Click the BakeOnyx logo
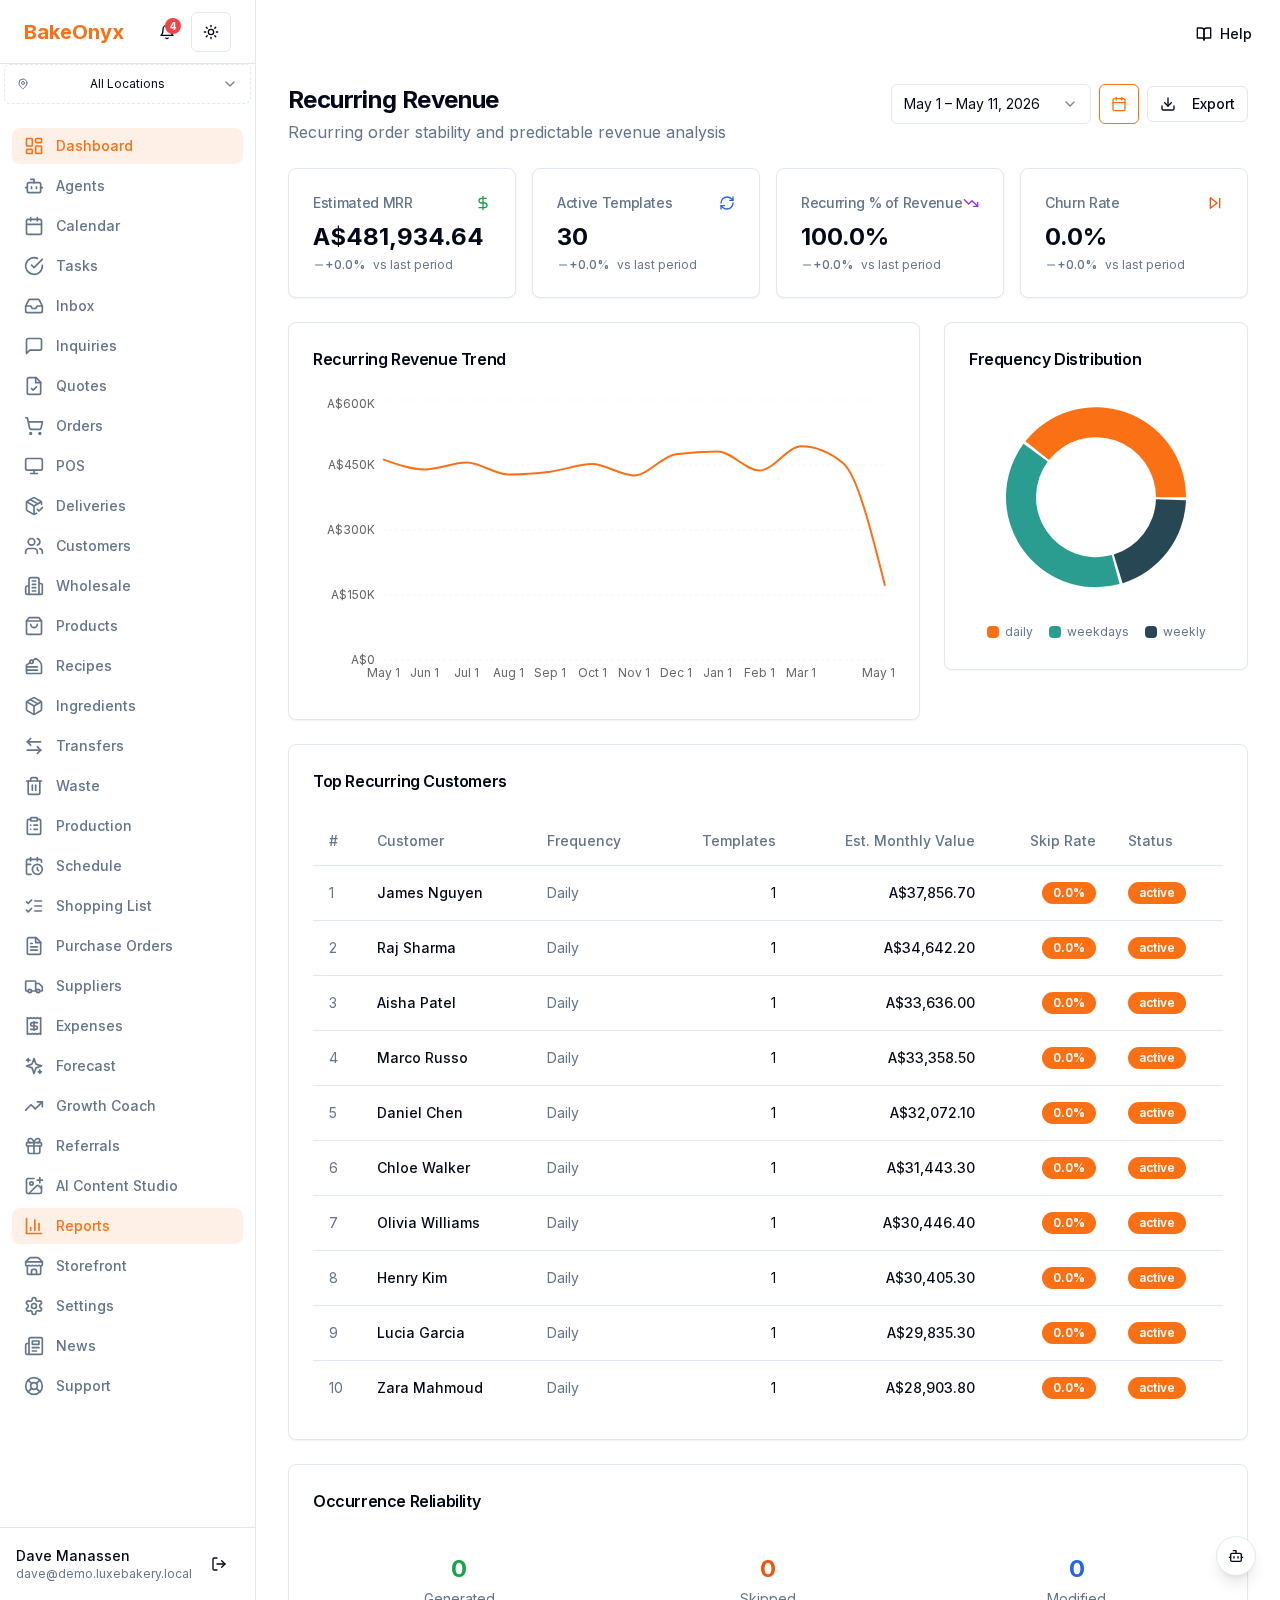The height and width of the screenshot is (1600, 1280). (x=74, y=32)
